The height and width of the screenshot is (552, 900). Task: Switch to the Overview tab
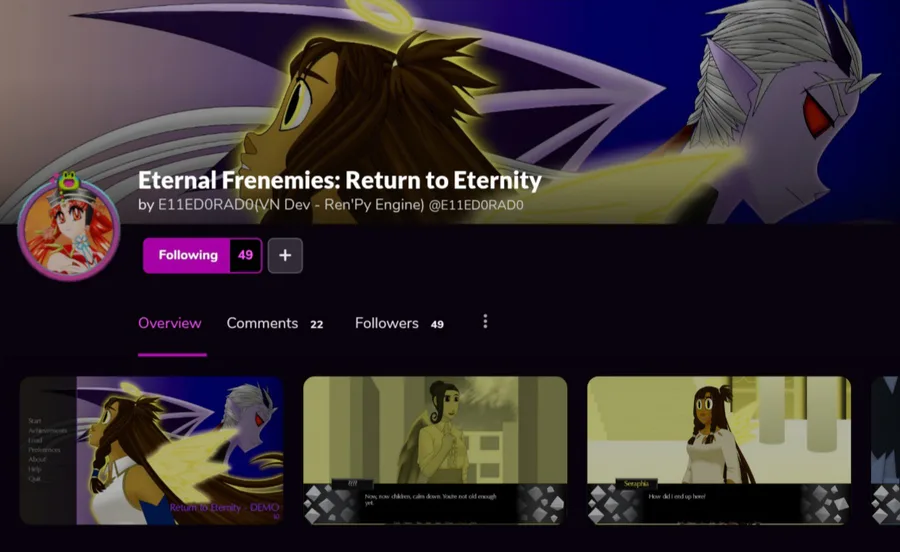coord(170,323)
